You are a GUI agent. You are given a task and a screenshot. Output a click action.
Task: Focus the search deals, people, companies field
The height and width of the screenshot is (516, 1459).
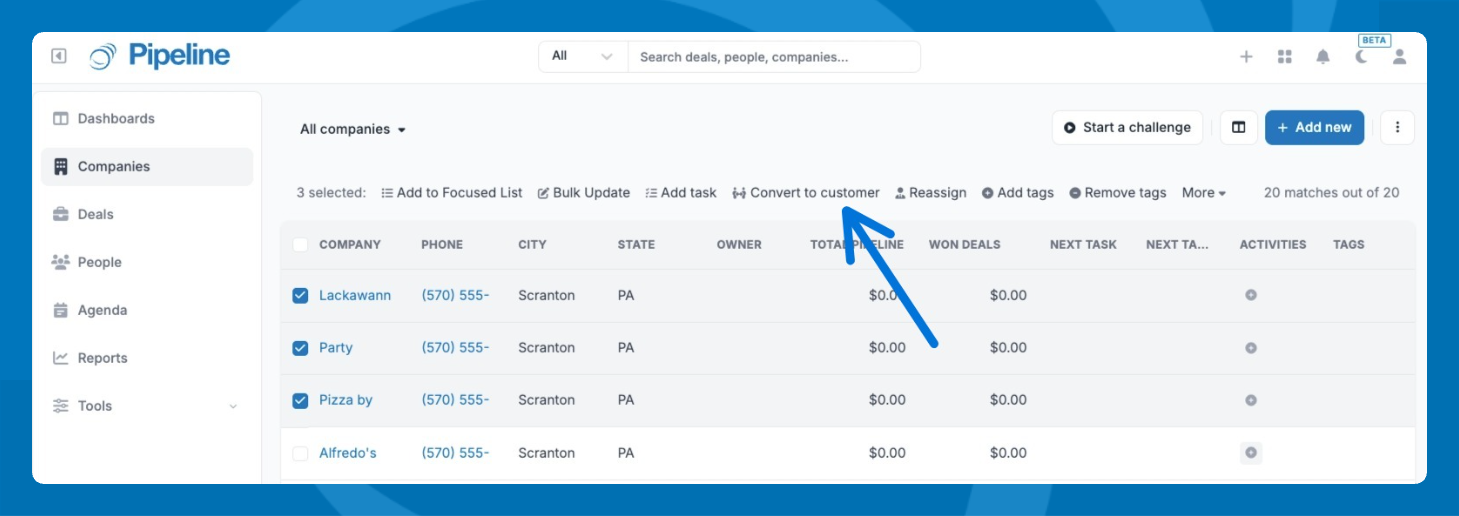(773, 57)
